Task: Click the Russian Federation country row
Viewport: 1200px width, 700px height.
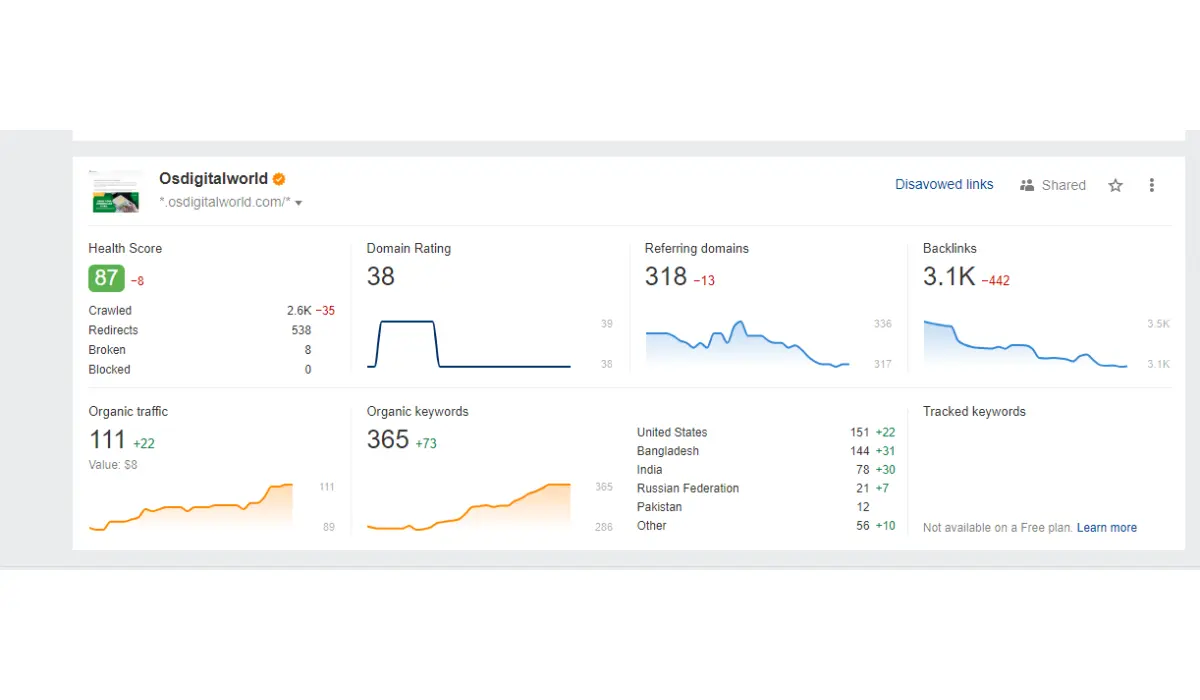Action: click(766, 489)
